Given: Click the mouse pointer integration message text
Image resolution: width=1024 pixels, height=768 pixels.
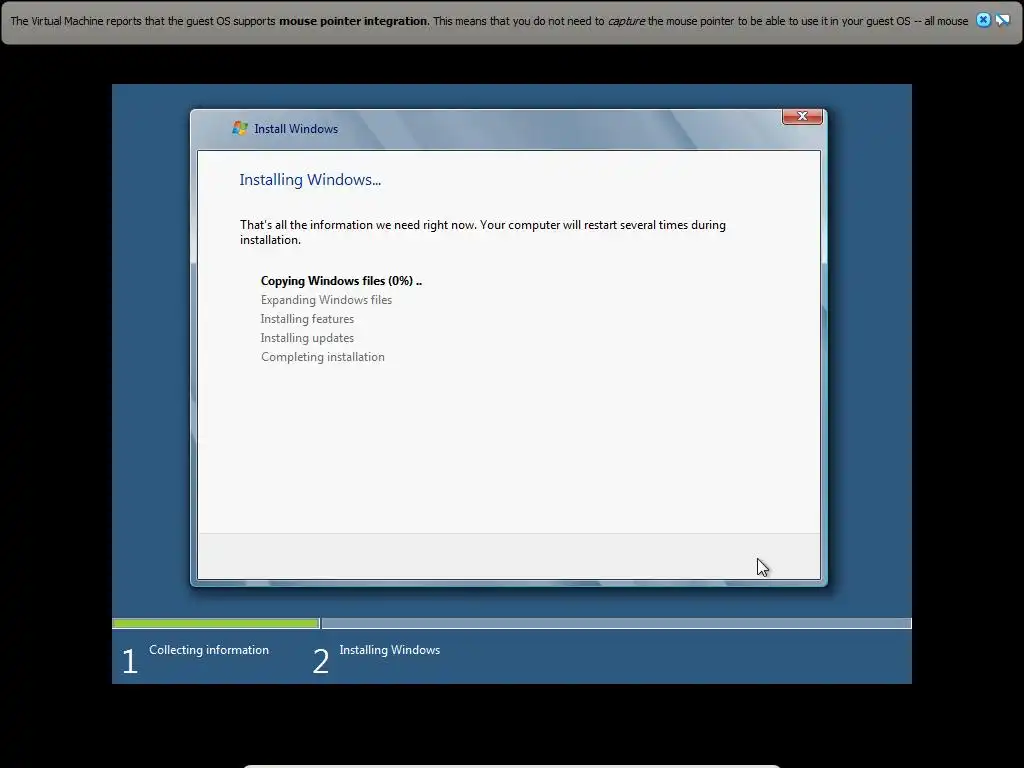Looking at the screenshot, I should (x=489, y=21).
